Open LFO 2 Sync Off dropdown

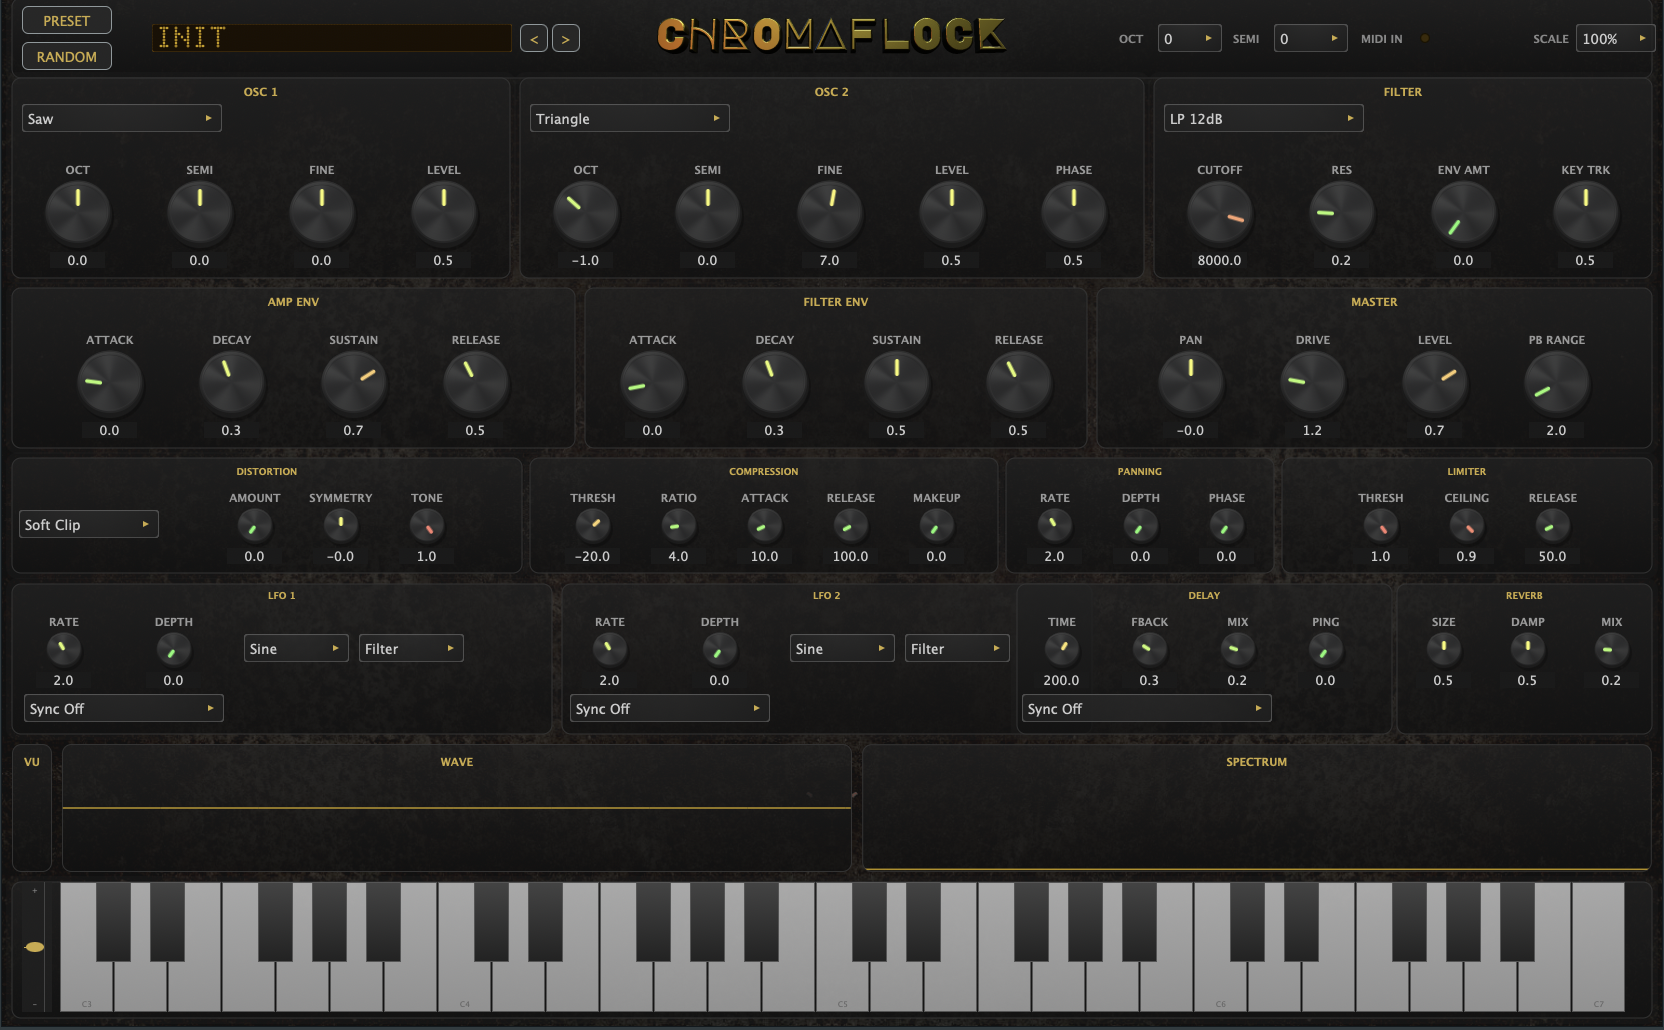(x=669, y=708)
